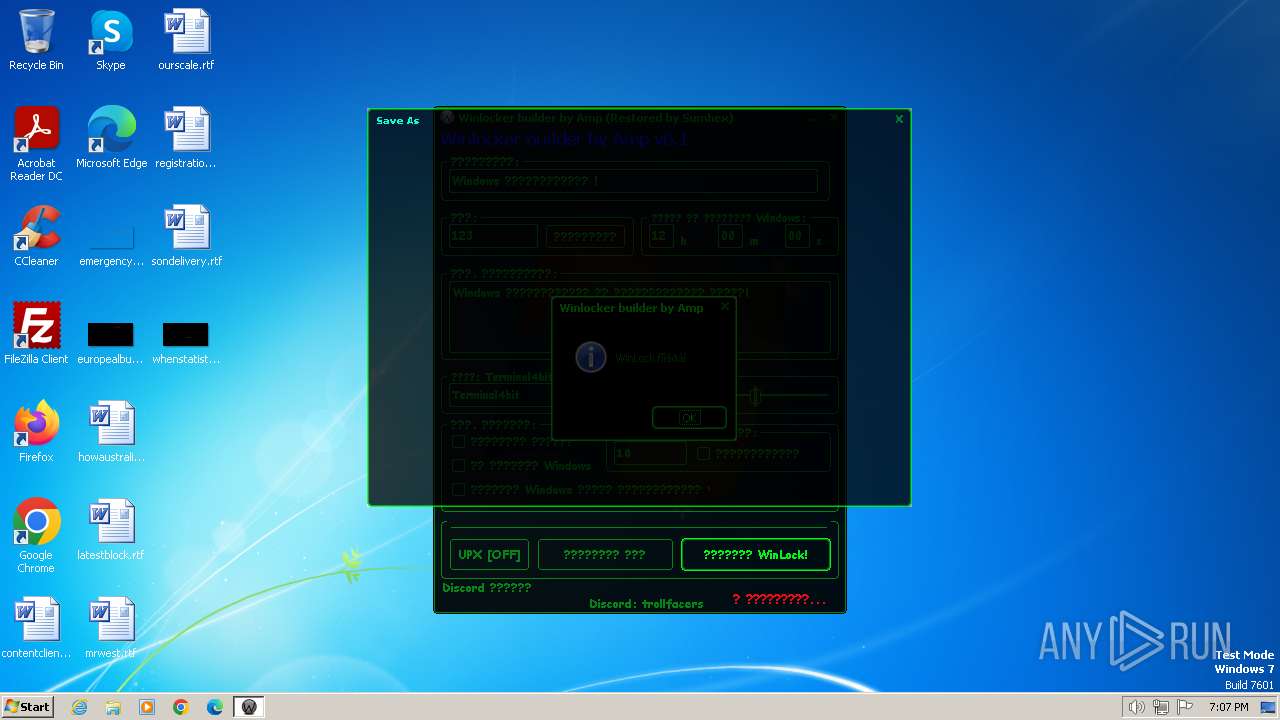Select the contentclien... document
1280x720 pixels.
tap(36, 629)
